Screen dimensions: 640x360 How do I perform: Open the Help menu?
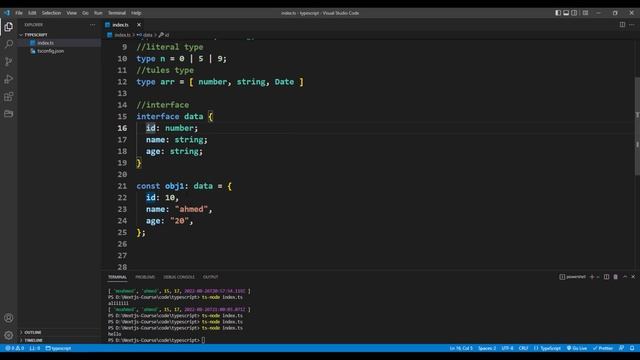pyautogui.click(x=136, y=13)
